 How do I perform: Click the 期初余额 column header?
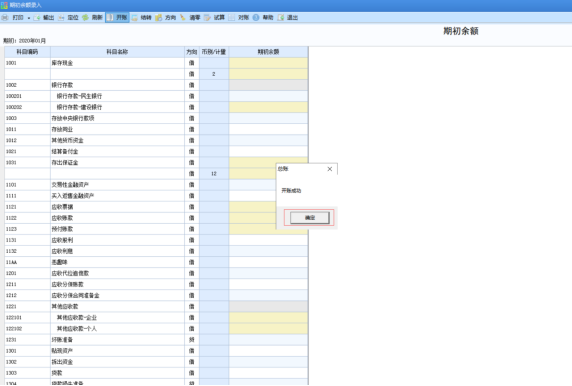click(268, 52)
